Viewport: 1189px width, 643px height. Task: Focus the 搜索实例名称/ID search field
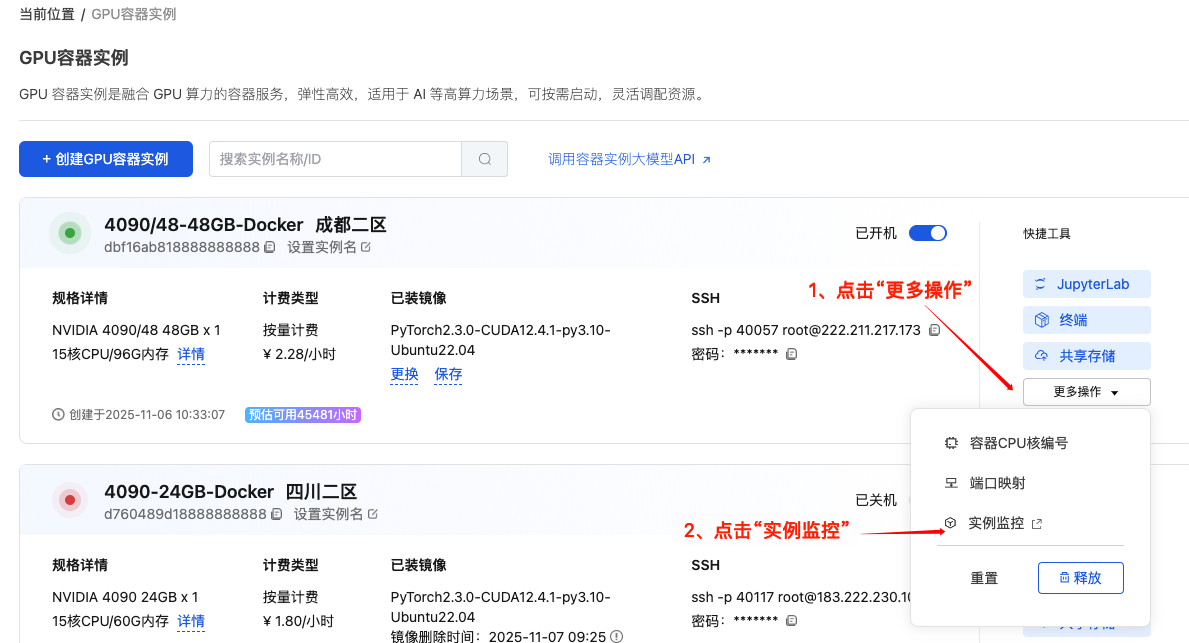point(335,159)
